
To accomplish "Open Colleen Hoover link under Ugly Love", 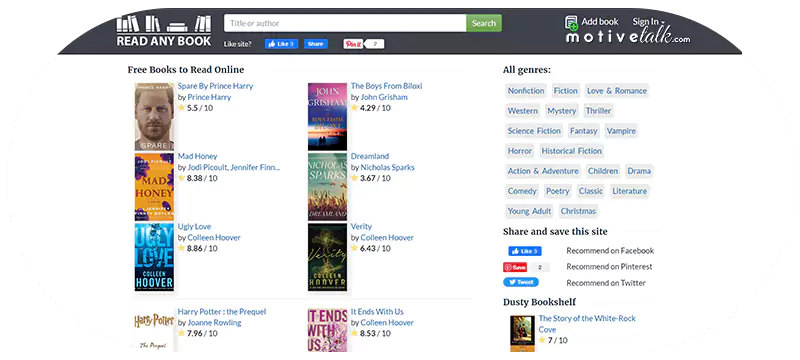I will 214,238.
